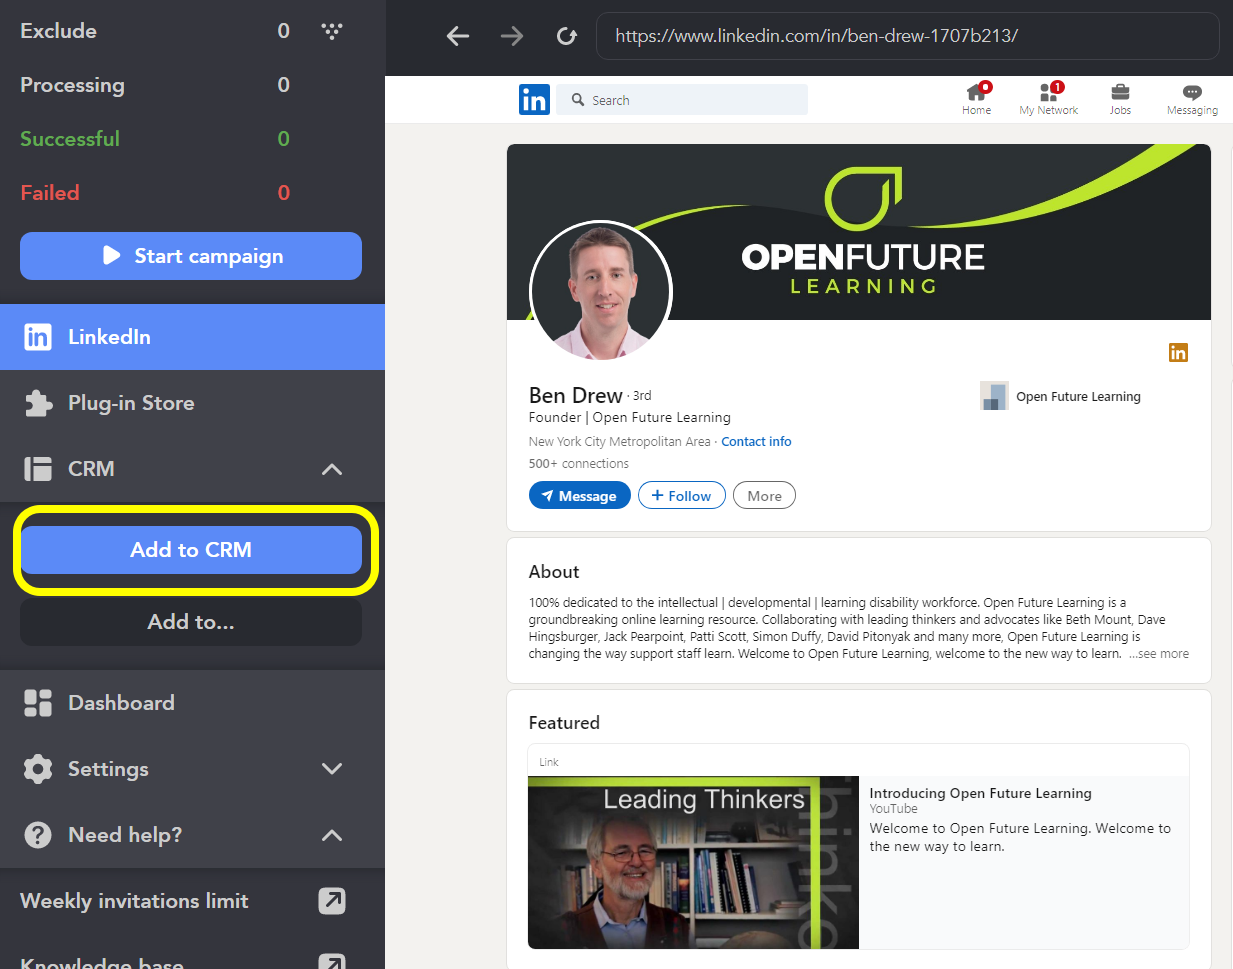The height and width of the screenshot is (969, 1233).
Task: Click the URL address bar
Action: (x=907, y=36)
